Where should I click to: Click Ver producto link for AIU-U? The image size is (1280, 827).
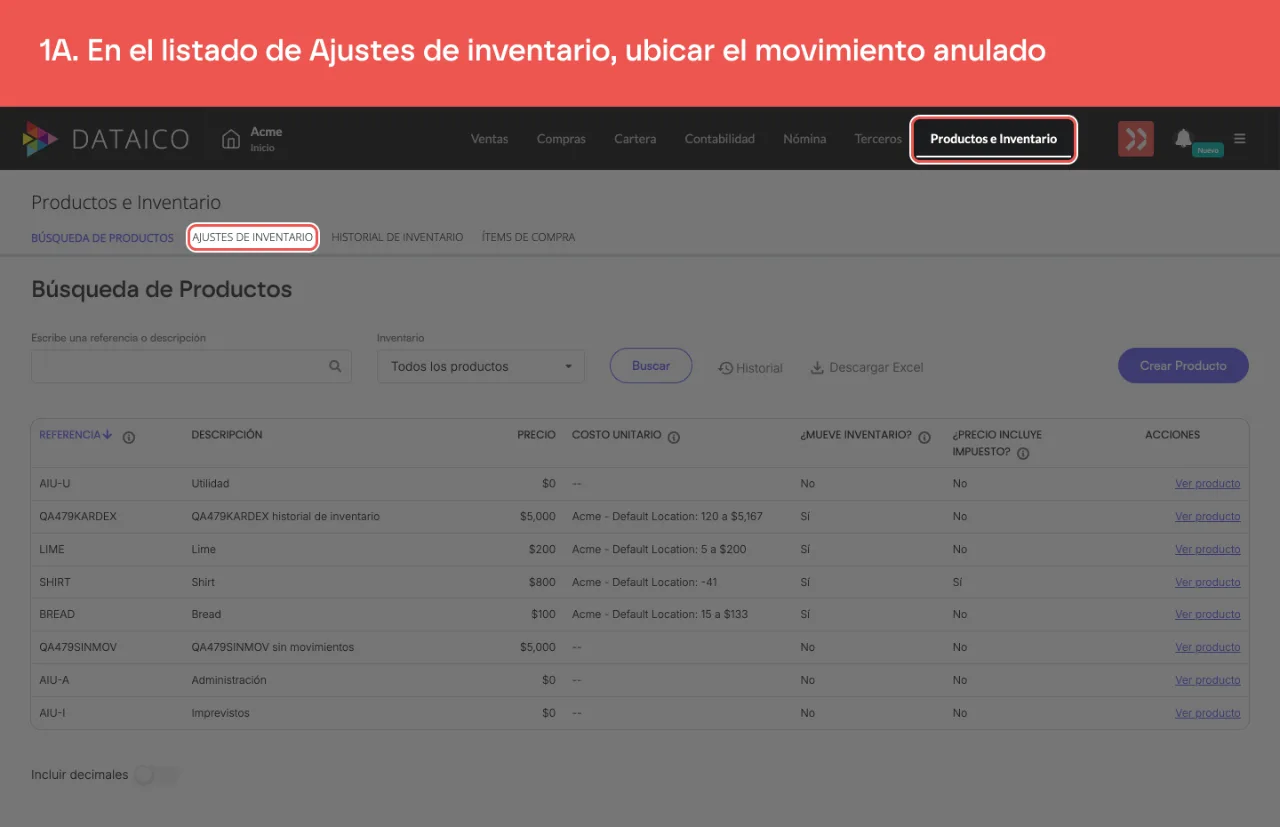[1207, 484]
